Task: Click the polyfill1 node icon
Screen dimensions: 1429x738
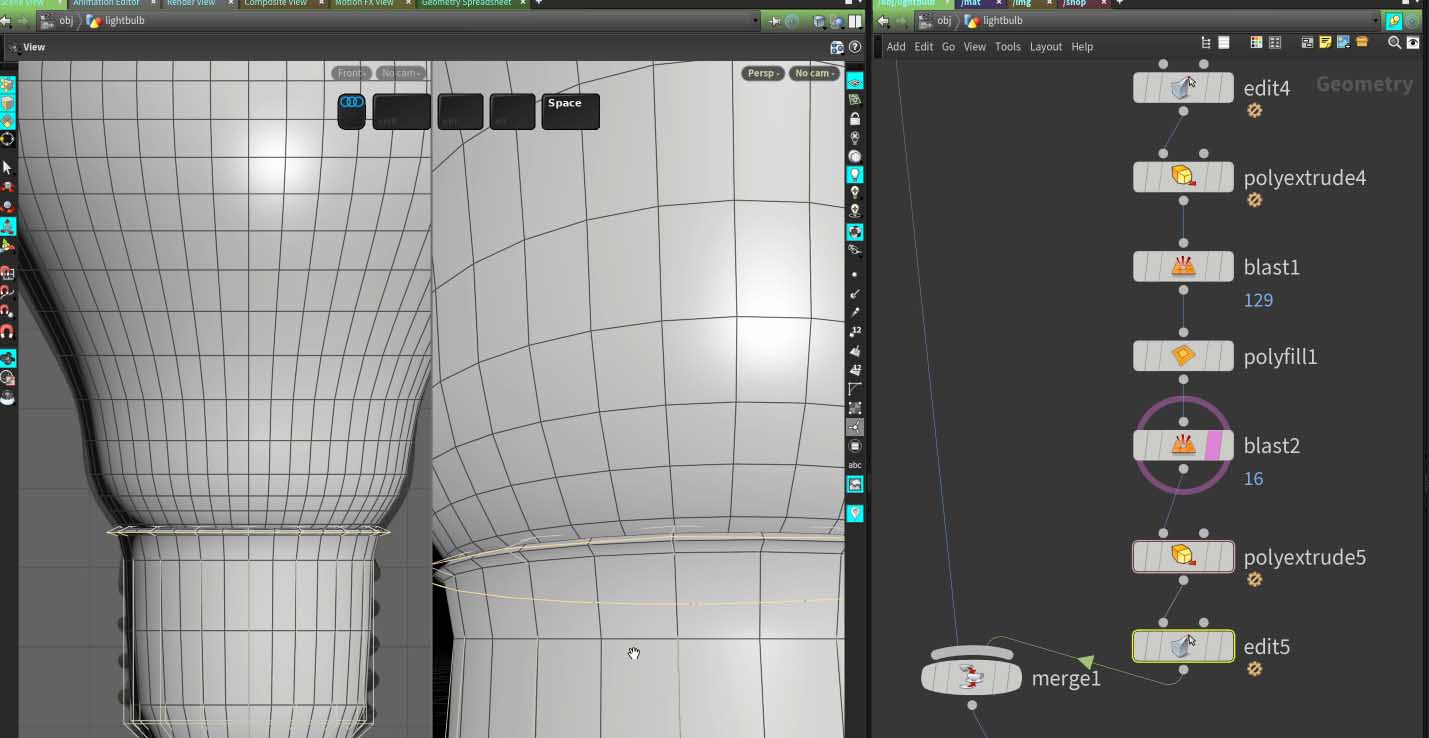Action: pos(1183,356)
